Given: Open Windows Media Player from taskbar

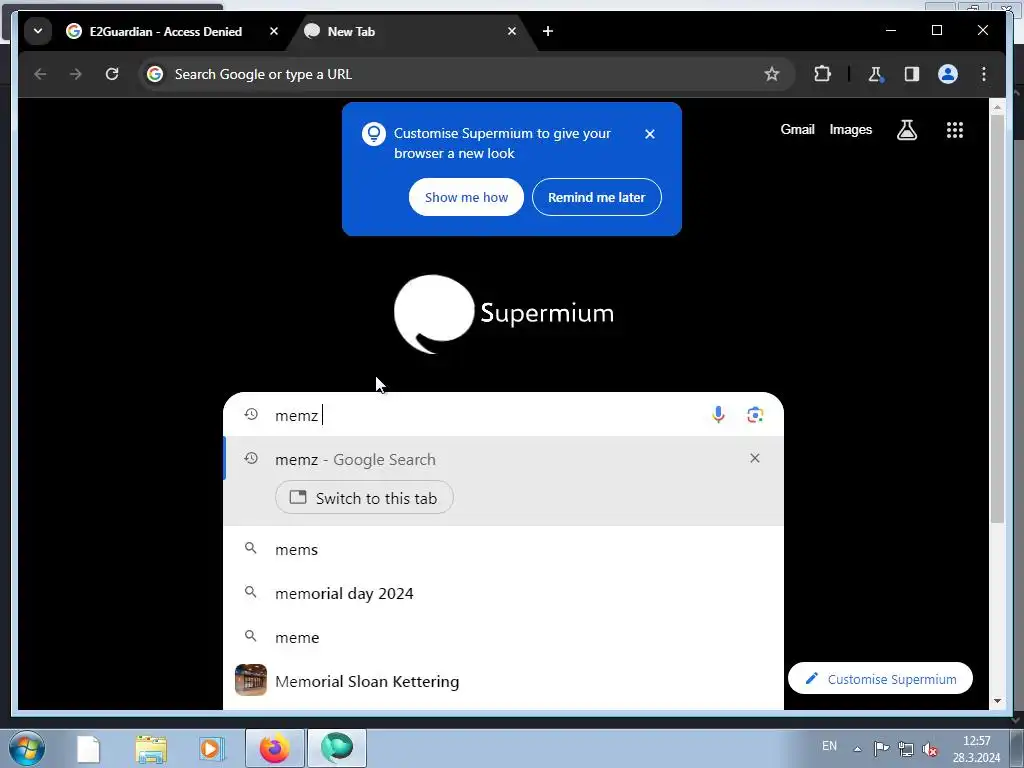Looking at the screenshot, I should 211,748.
